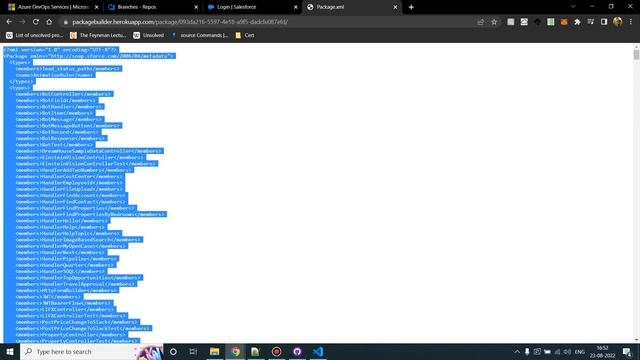Image resolution: width=640 pixels, height=360 pixels.
Task: Open GitHub Desktop from the taskbar
Action: coord(297,351)
